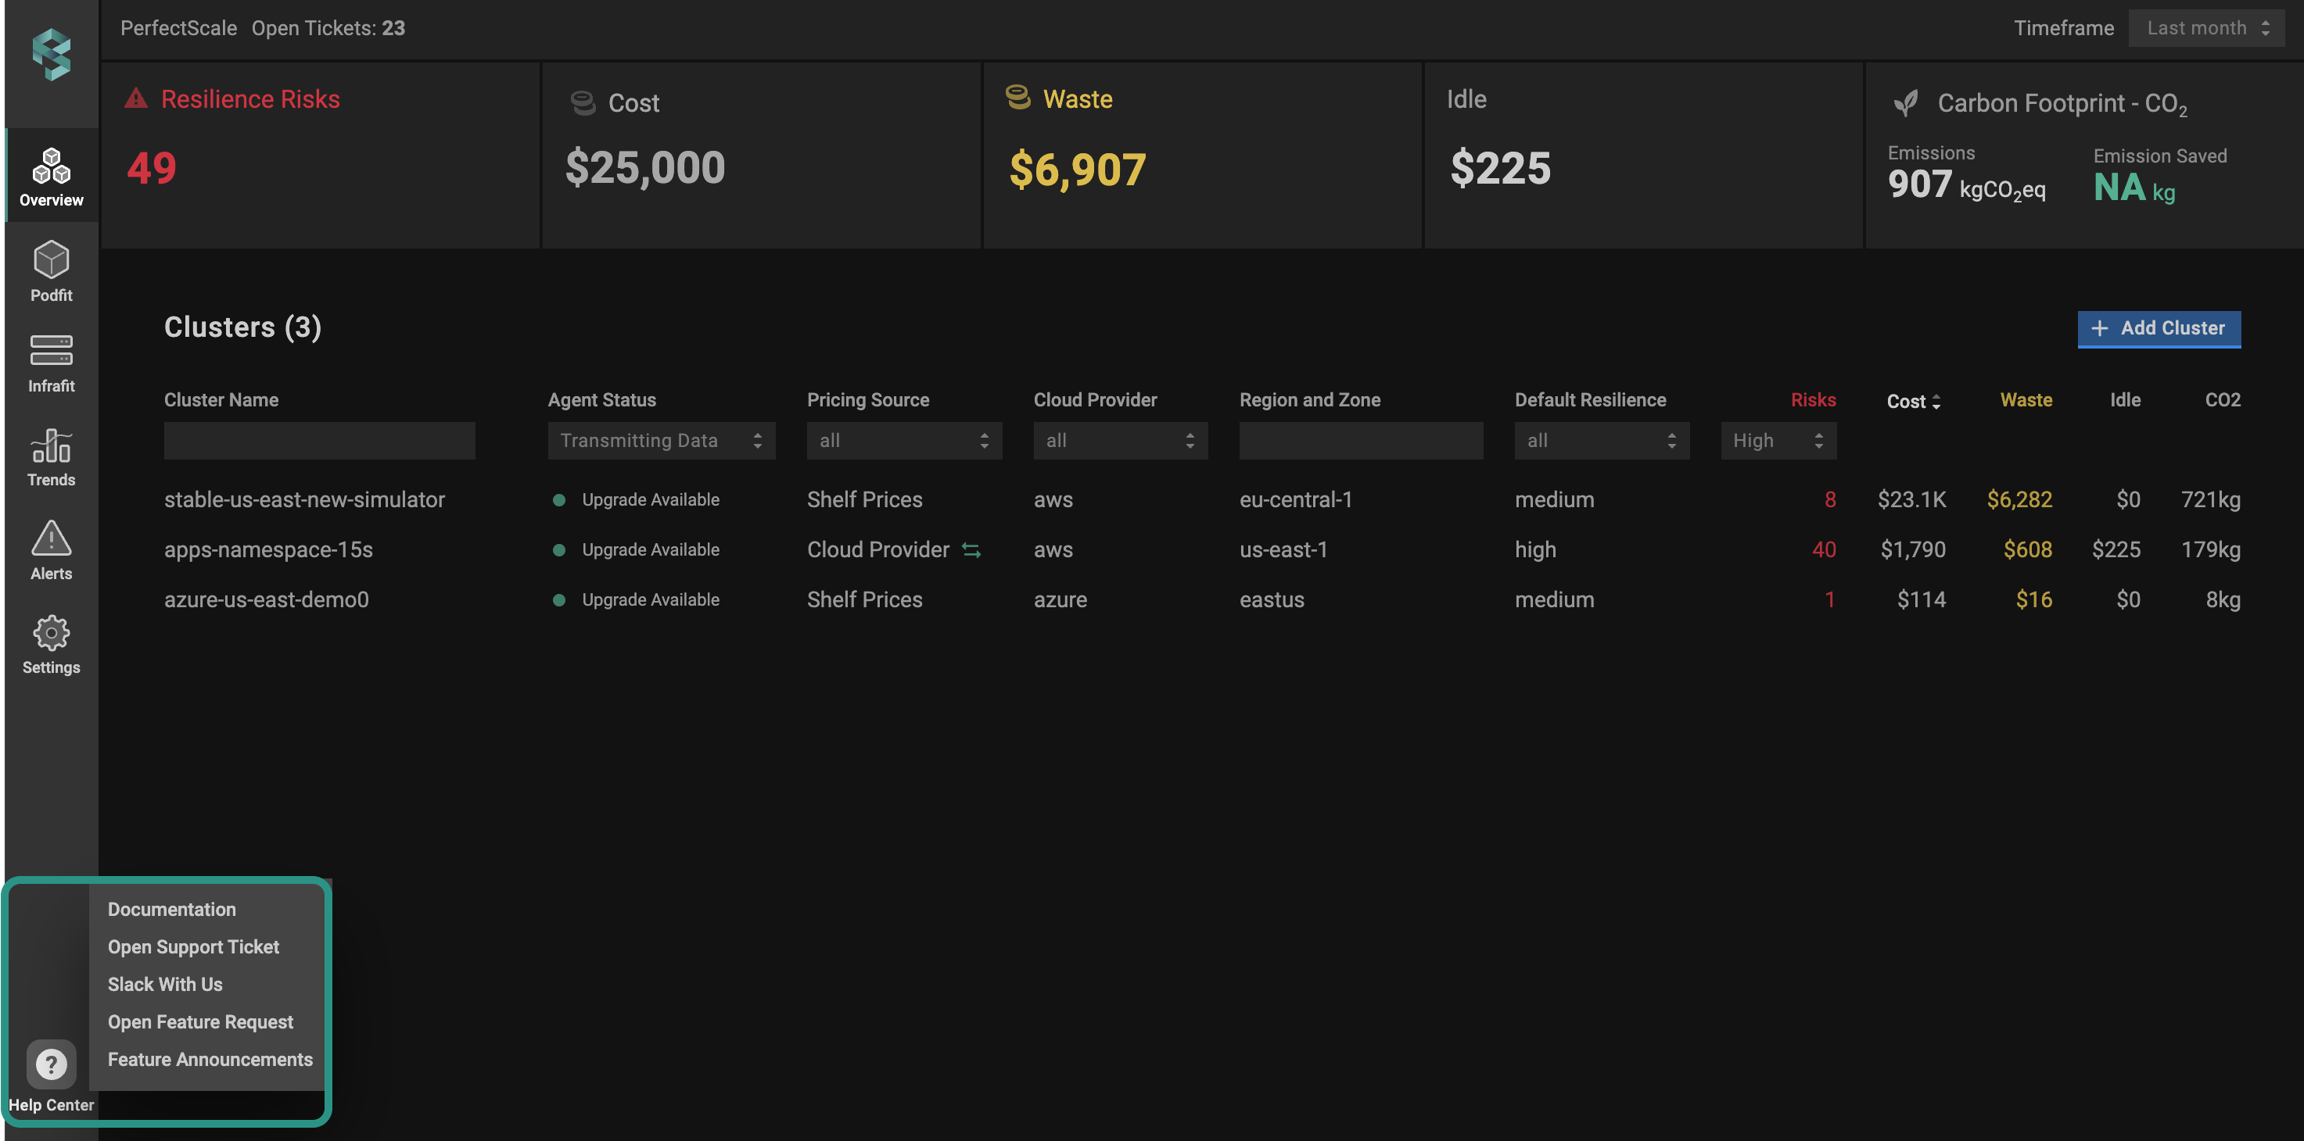Click the PerfectScale logo icon

(51, 53)
